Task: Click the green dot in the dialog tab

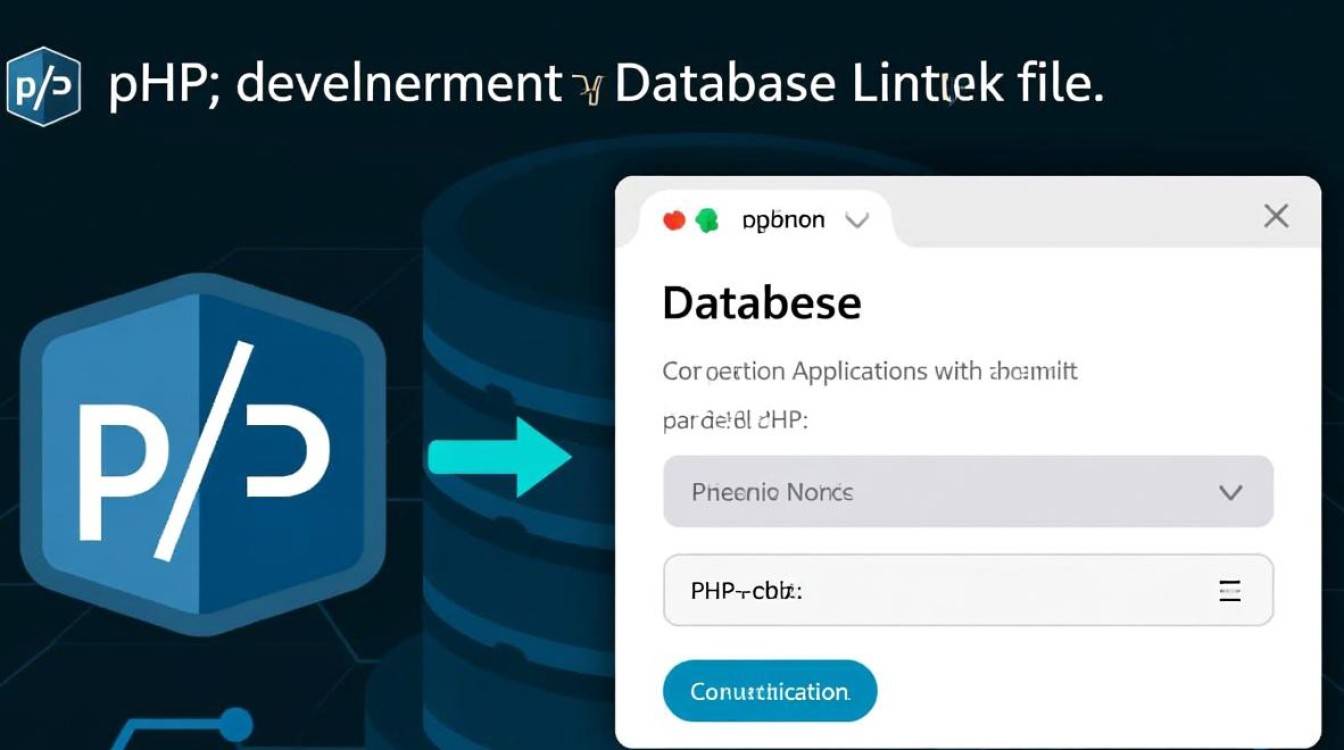Action: coord(707,221)
